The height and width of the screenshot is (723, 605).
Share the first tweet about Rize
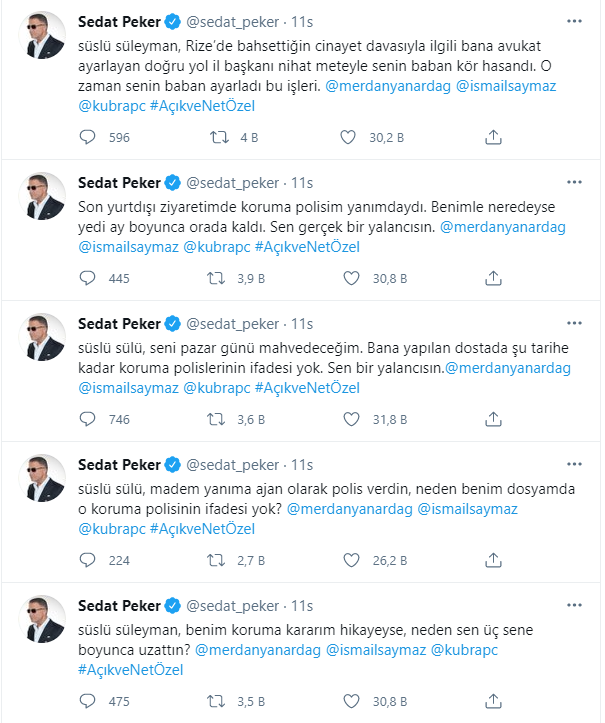click(x=492, y=138)
